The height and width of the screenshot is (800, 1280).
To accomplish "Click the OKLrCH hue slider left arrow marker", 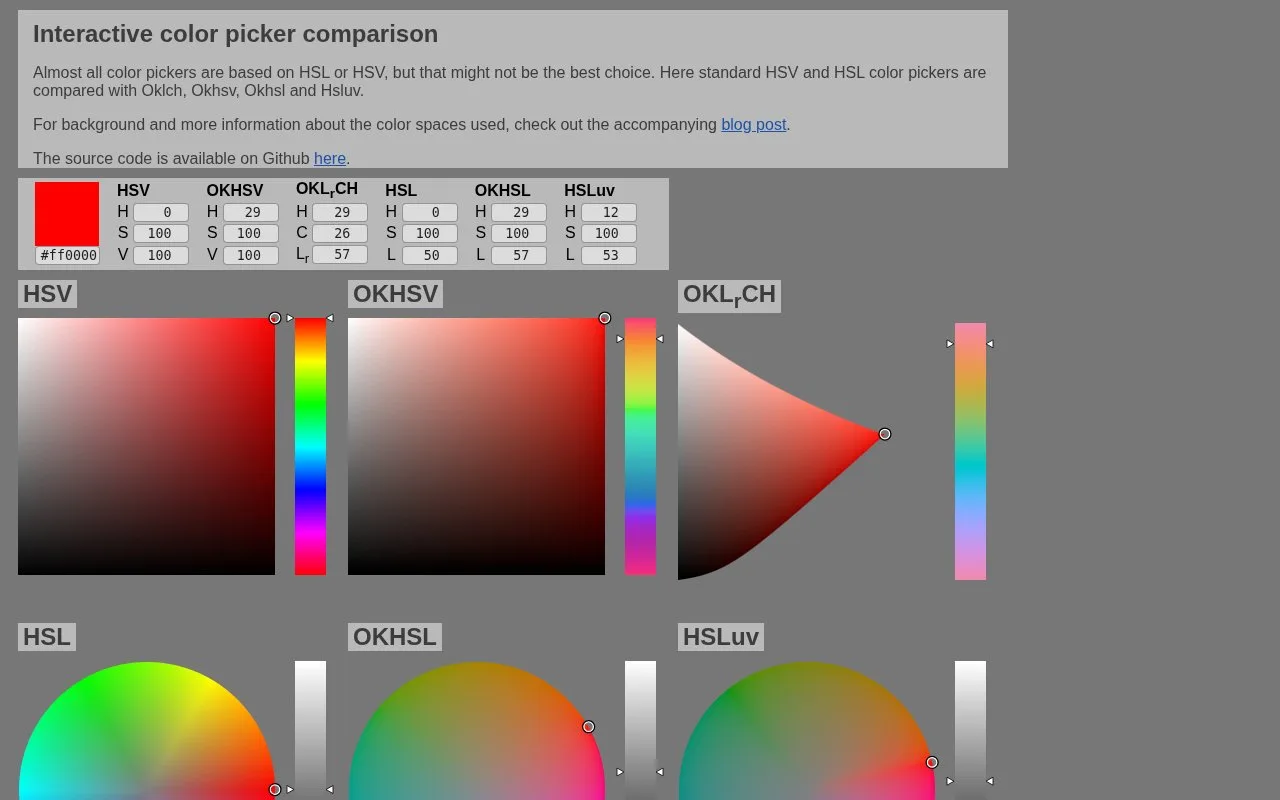I will click(x=950, y=344).
